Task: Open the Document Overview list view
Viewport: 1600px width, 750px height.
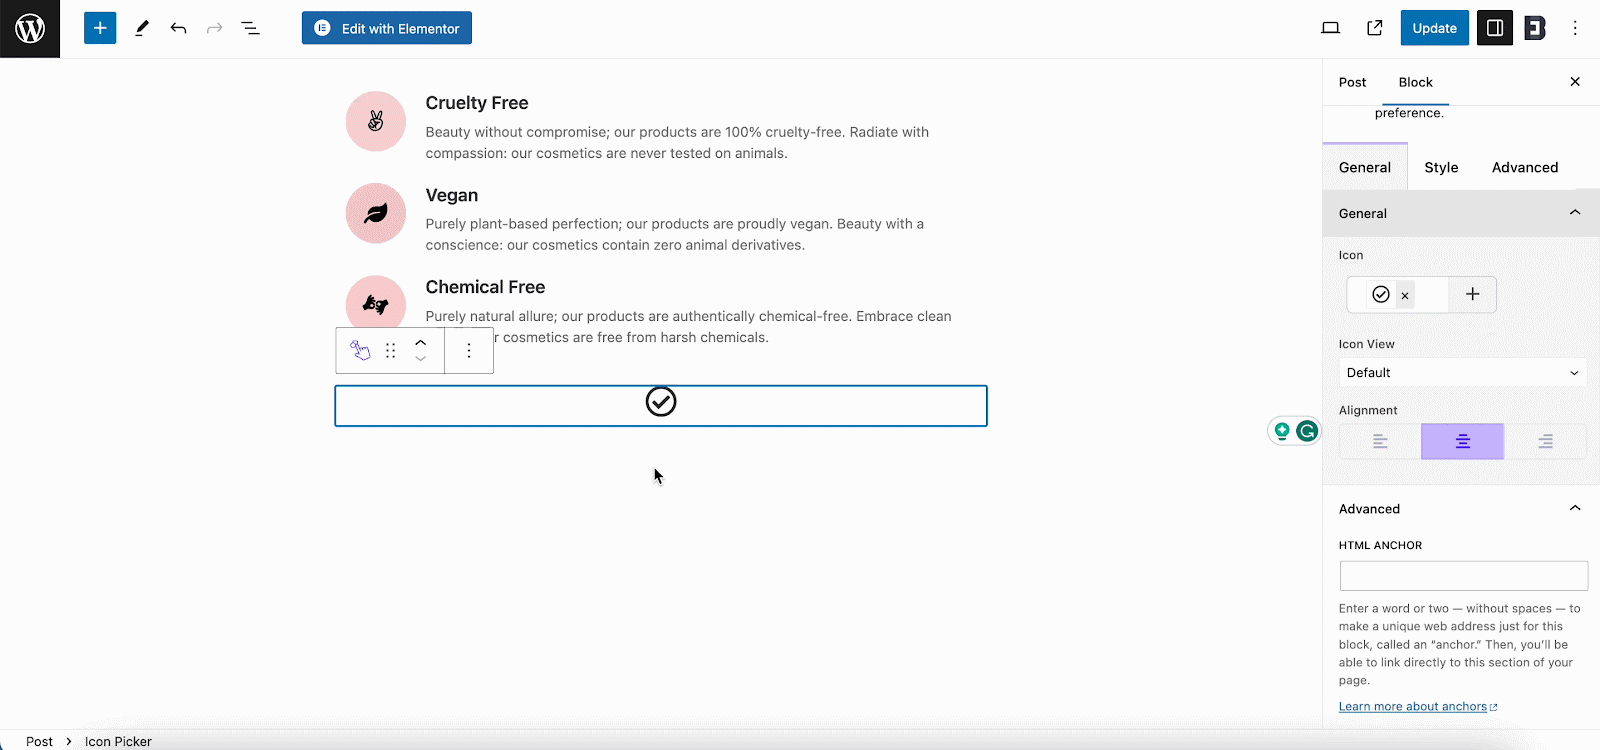Action: point(250,28)
